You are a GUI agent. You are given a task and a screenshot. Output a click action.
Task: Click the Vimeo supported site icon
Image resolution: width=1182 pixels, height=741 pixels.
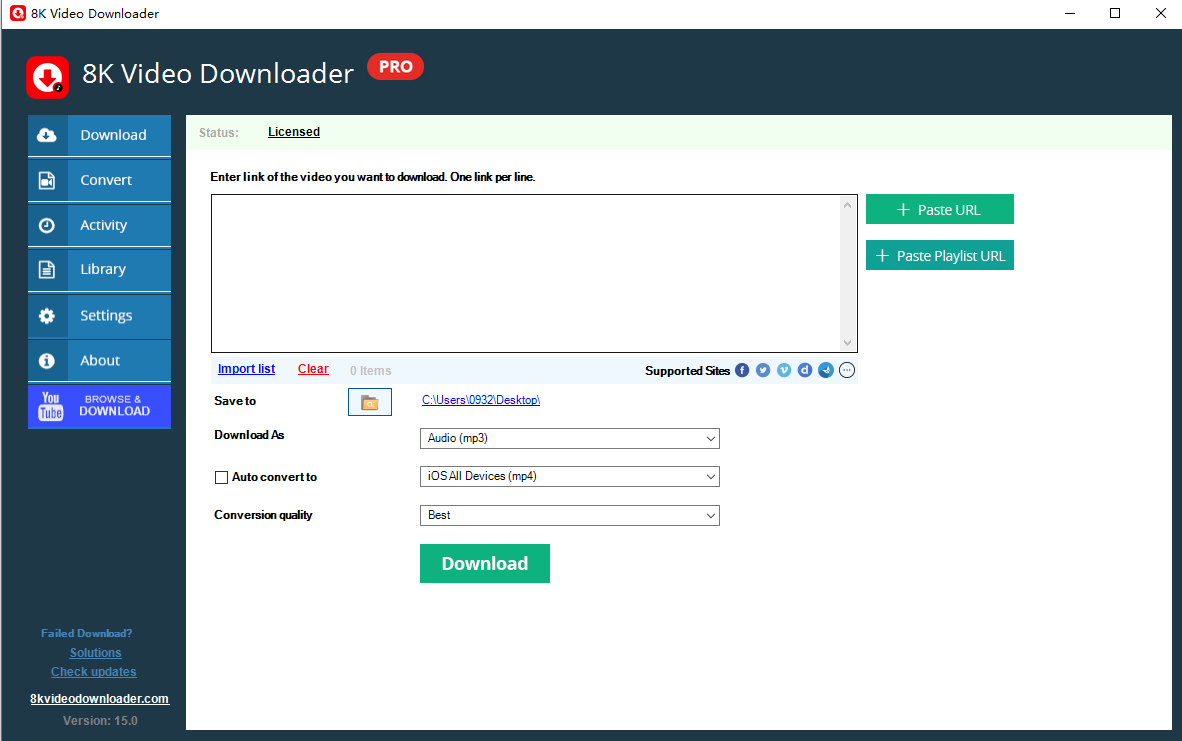tap(784, 370)
